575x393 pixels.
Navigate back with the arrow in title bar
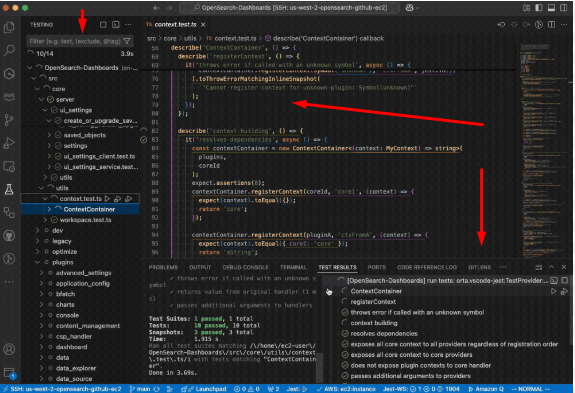pos(157,8)
